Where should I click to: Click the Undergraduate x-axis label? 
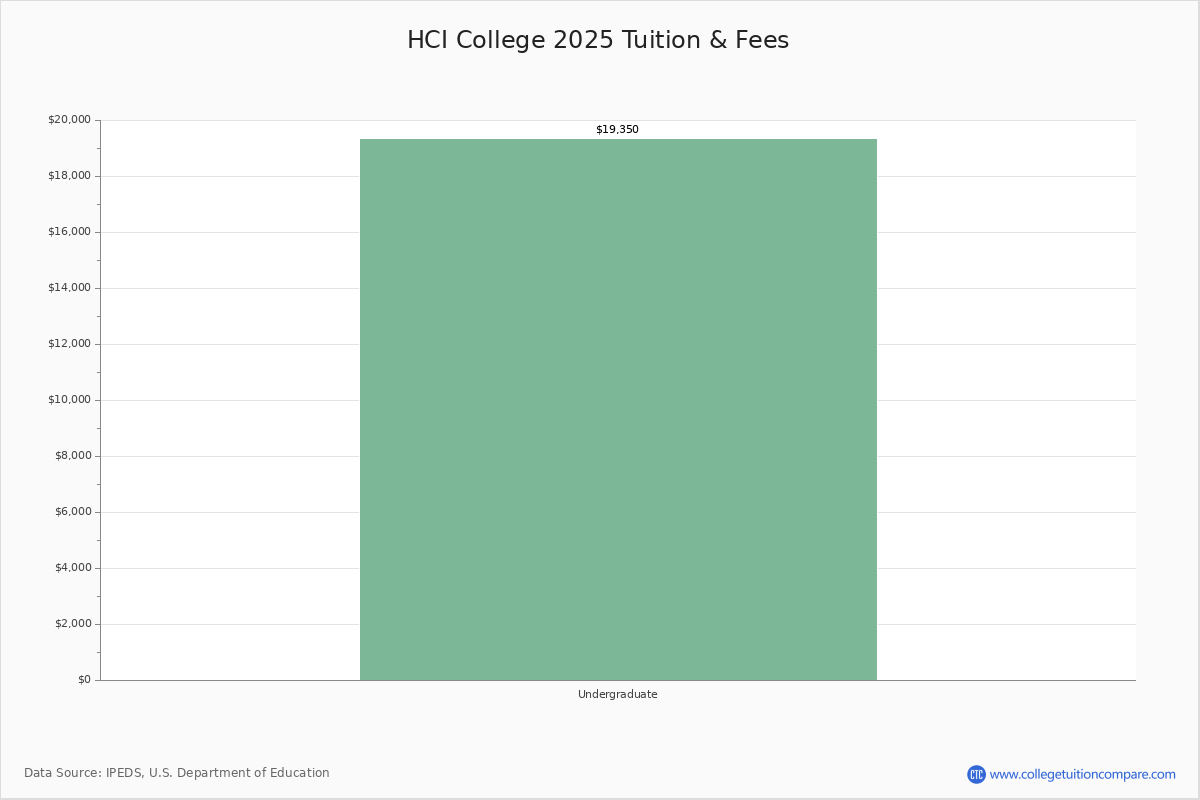coord(617,694)
